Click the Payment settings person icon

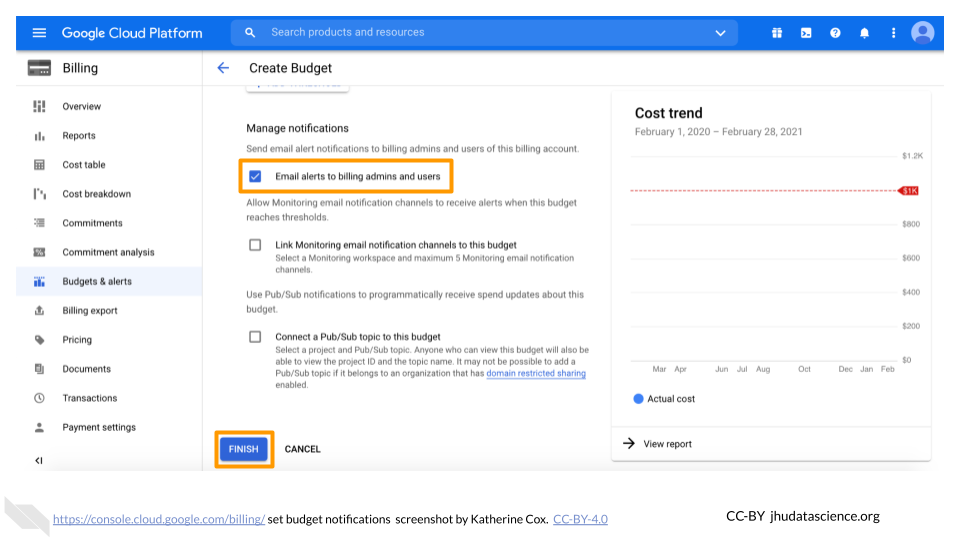click(39, 427)
